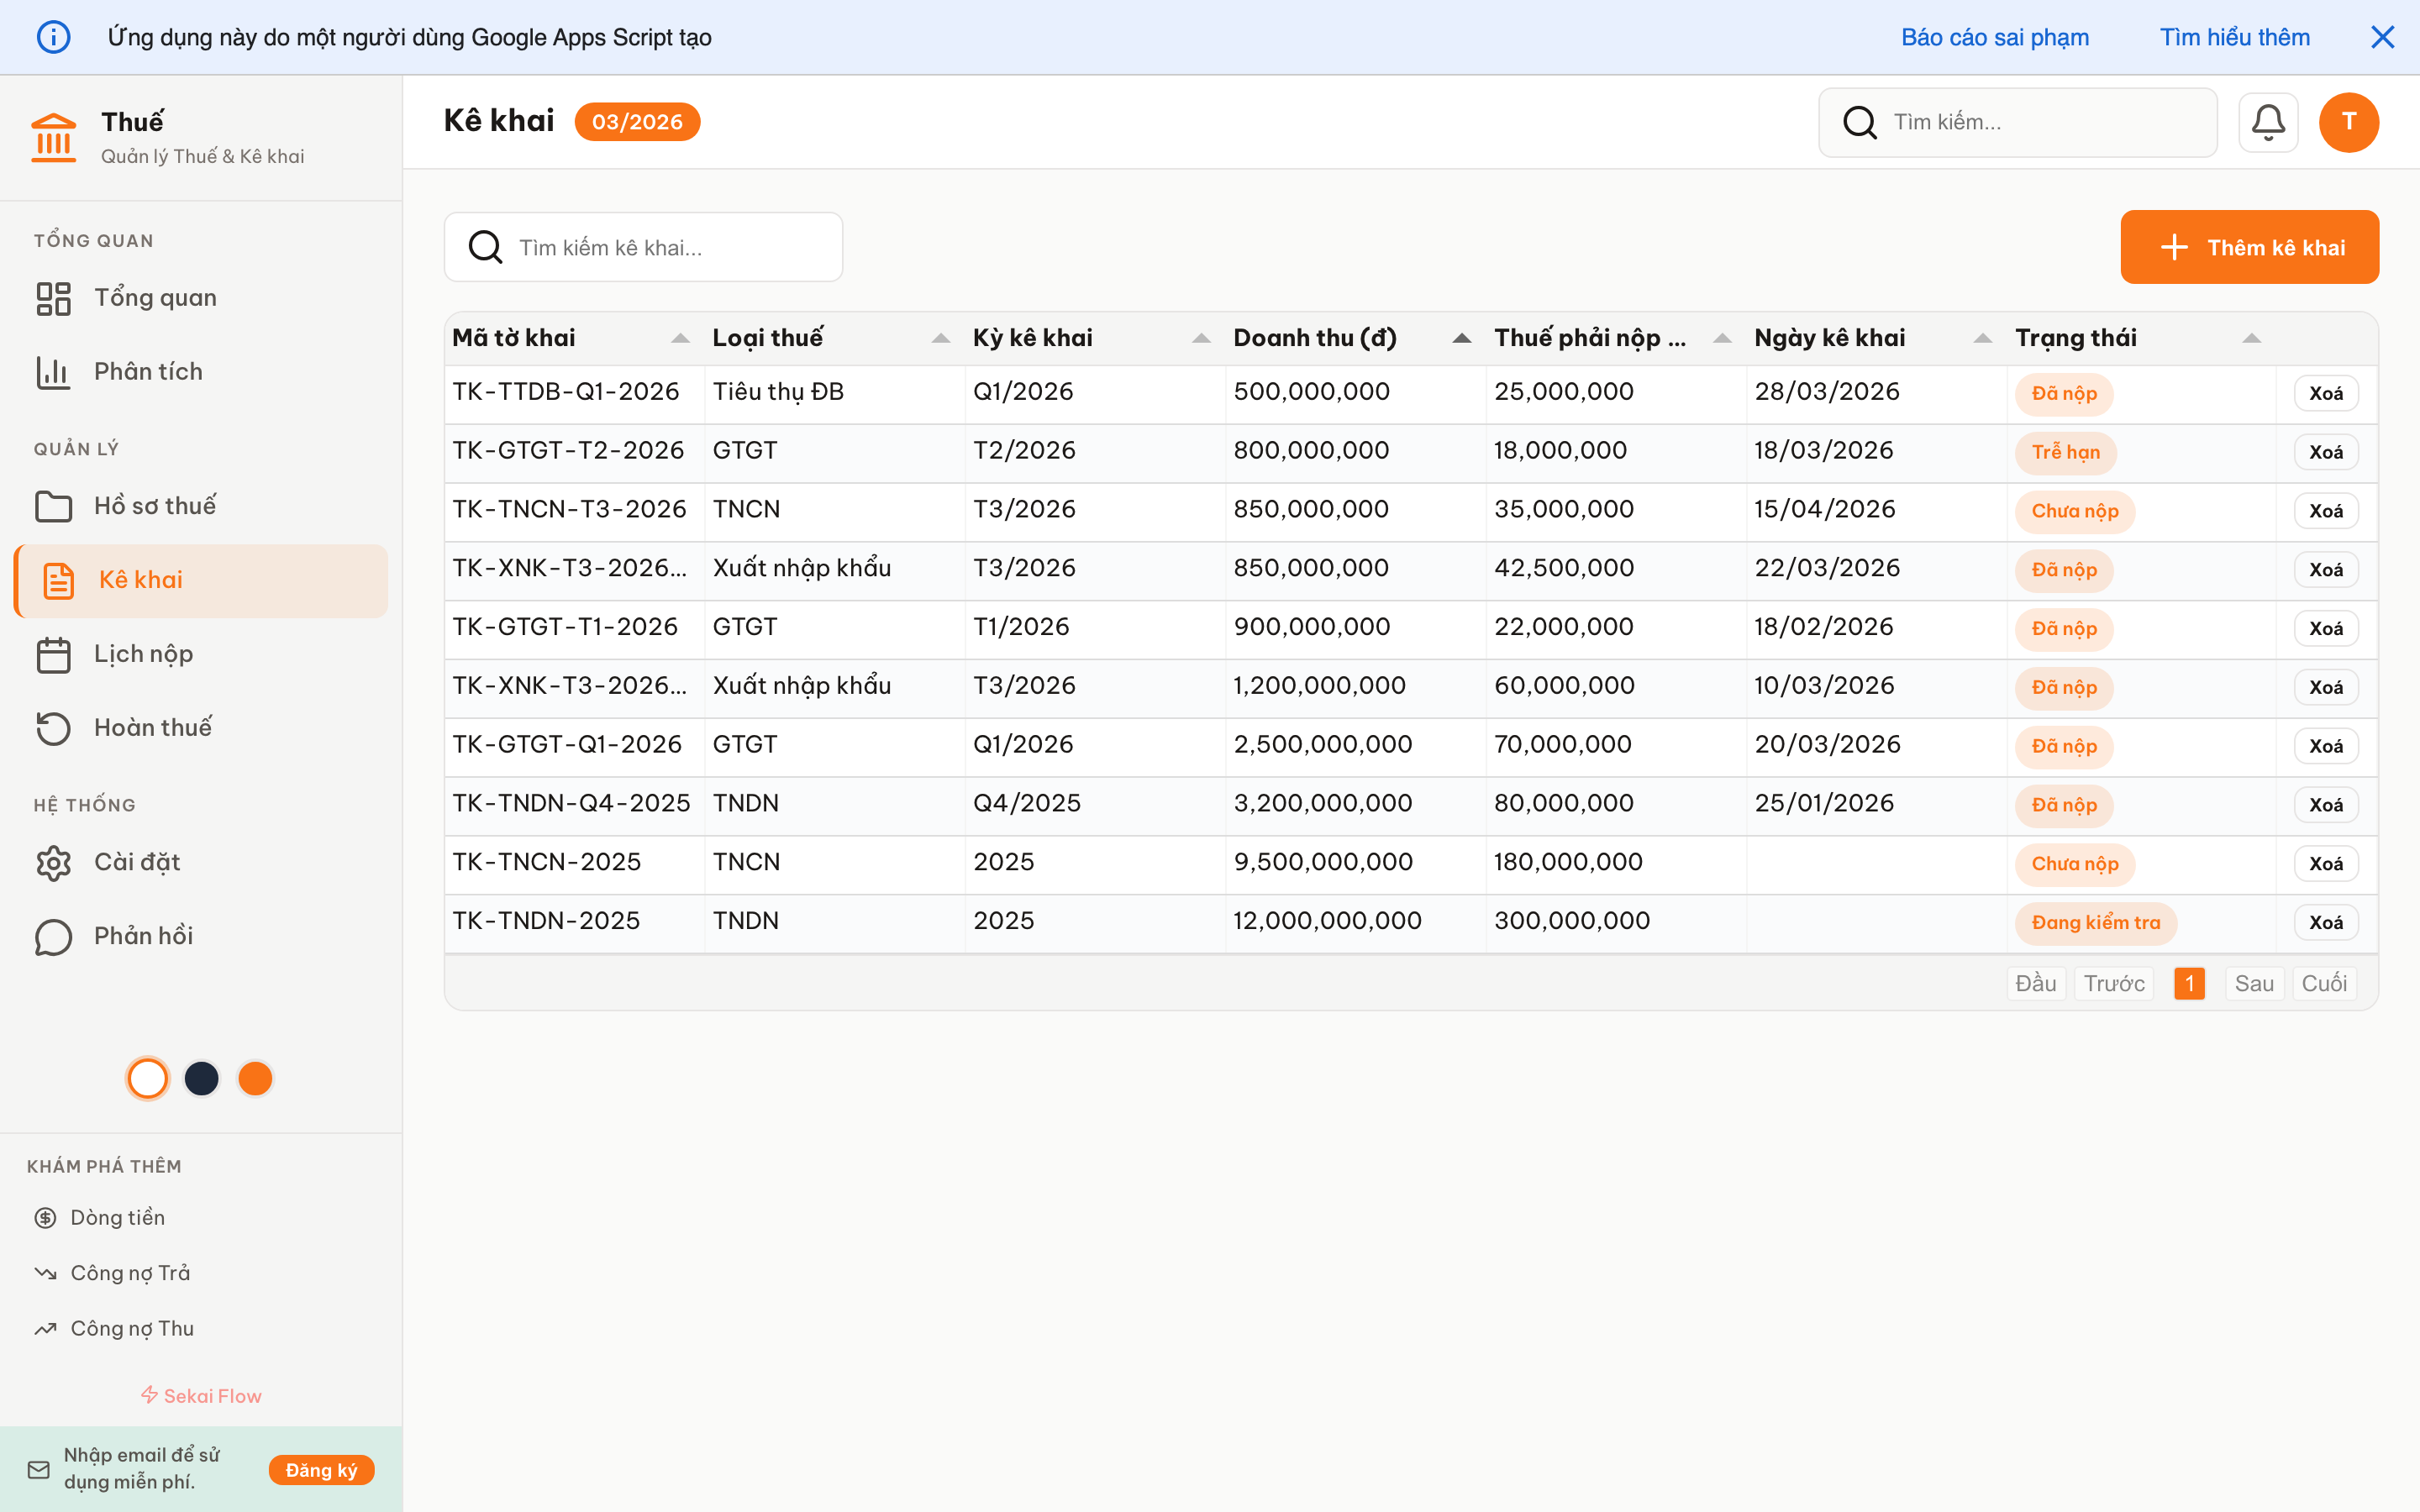Select the Tổng quan dashboard icon
Viewport: 2420px width, 1512px height.
(53, 297)
